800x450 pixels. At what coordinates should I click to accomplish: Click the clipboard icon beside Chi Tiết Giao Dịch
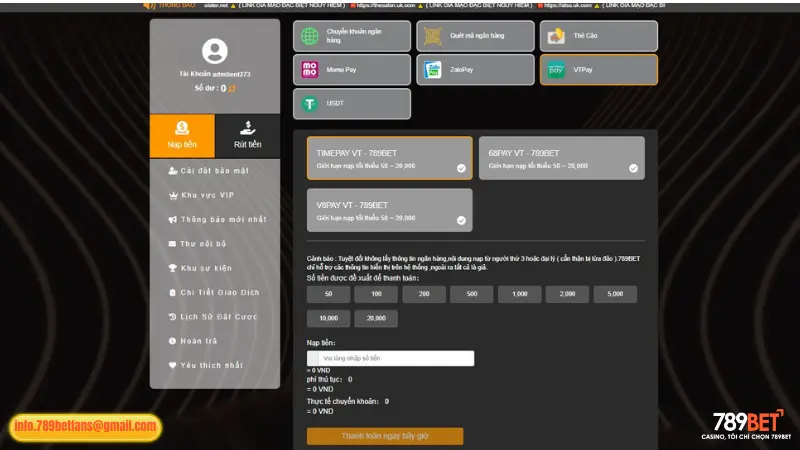point(172,292)
